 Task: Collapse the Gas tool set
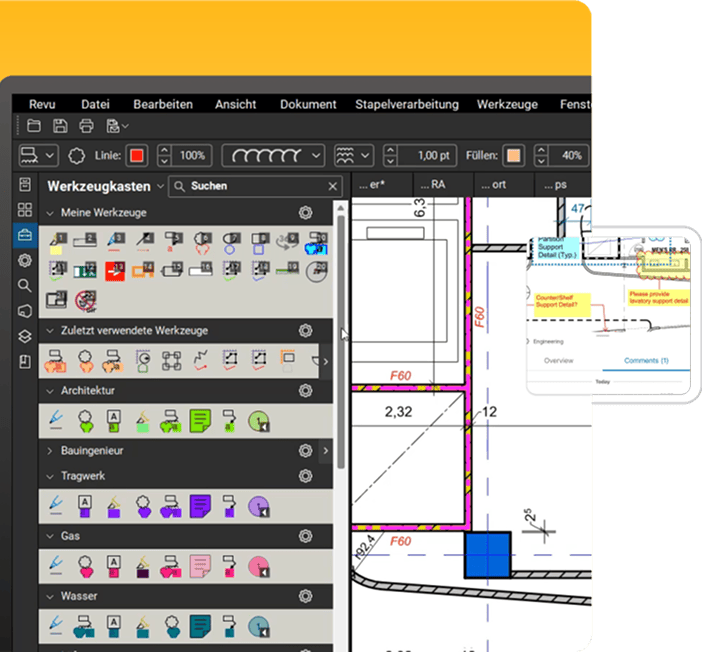click(x=50, y=536)
